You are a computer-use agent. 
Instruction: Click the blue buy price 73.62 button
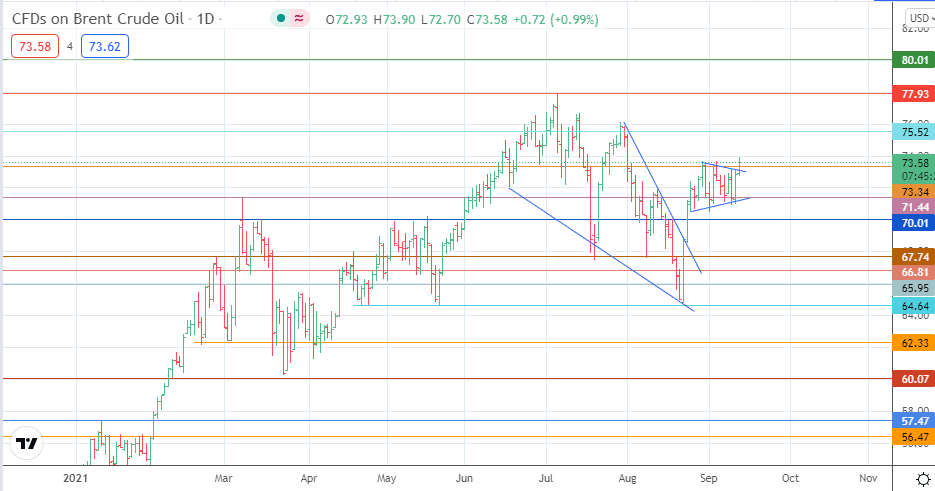click(105, 47)
